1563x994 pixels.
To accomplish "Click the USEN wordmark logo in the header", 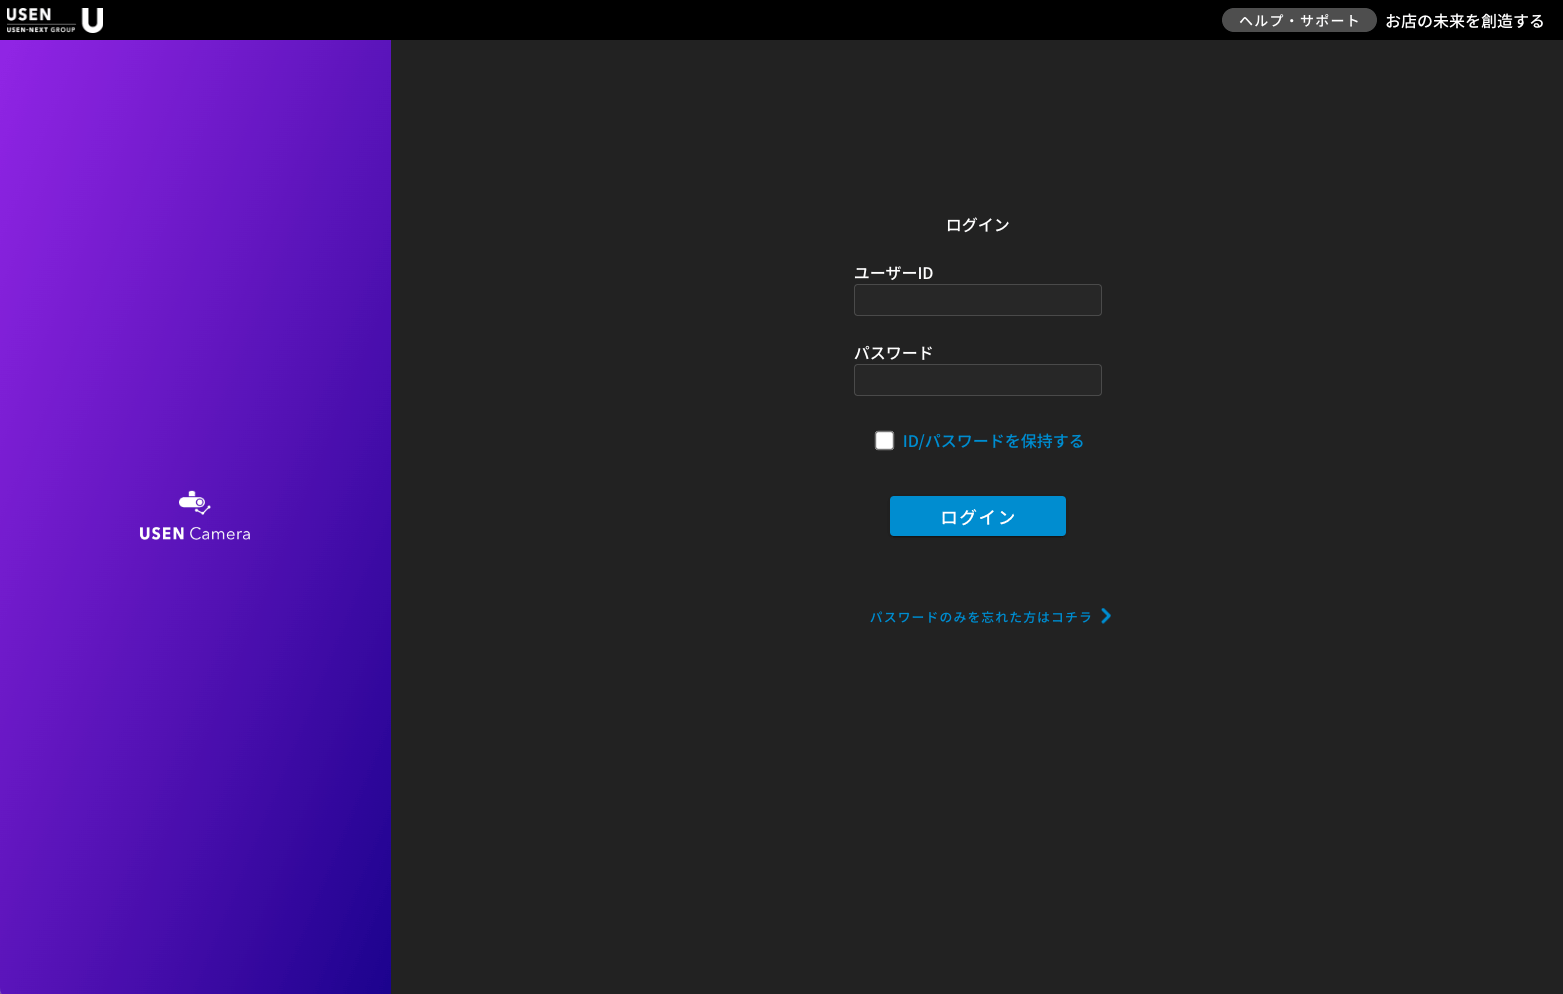I will pos(29,14).
